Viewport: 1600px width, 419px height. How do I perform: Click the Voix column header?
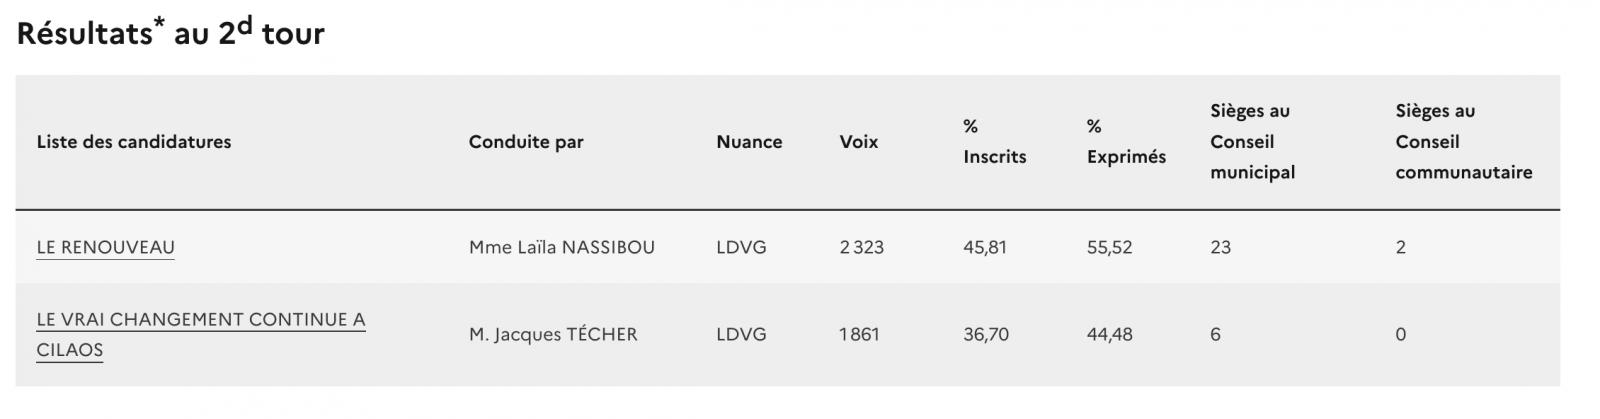tap(859, 142)
